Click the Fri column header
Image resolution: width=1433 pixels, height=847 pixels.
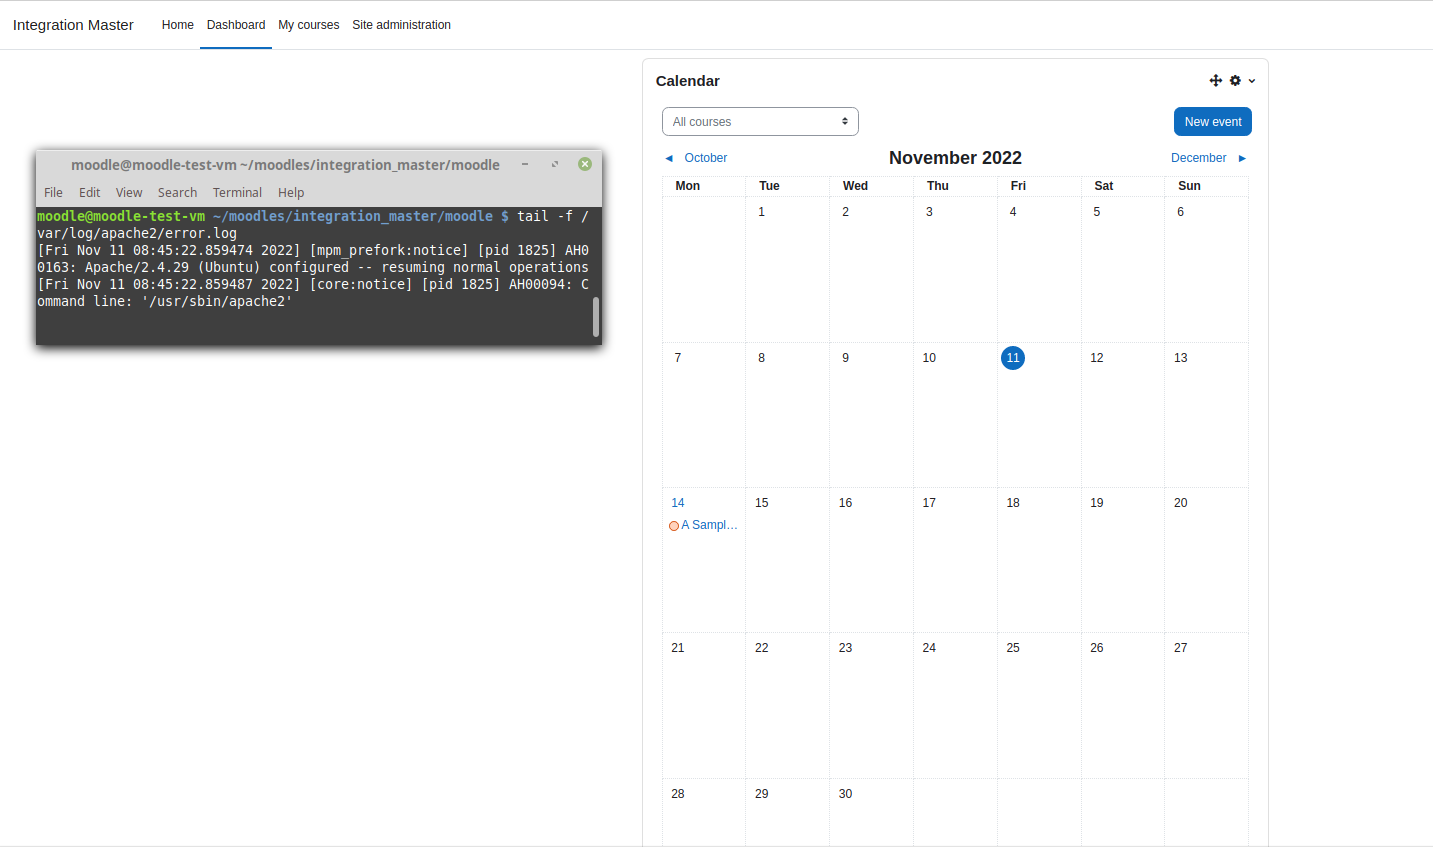click(1018, 186)
